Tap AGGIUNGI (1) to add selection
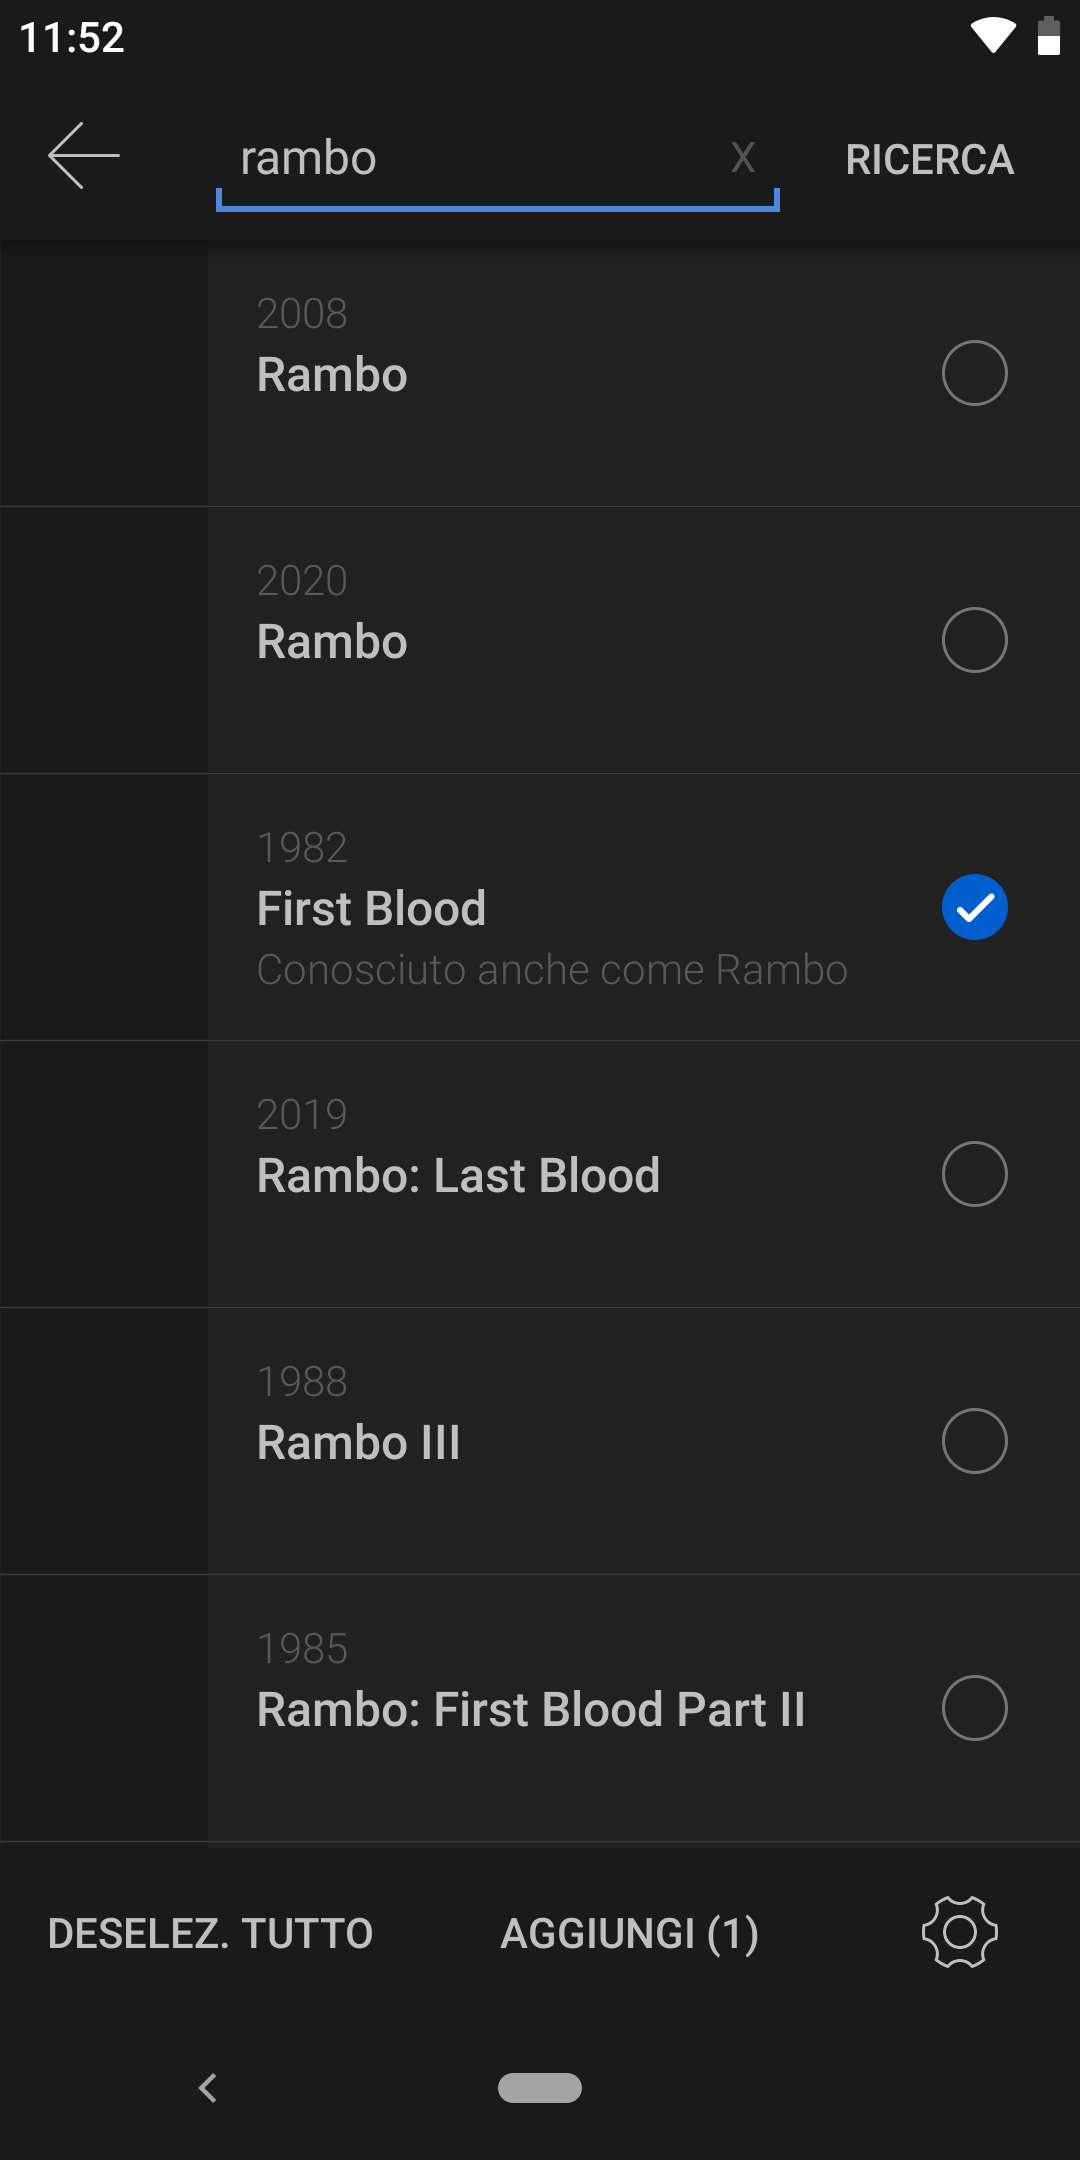1080x2160 pixels. [x=629, y=1933]
